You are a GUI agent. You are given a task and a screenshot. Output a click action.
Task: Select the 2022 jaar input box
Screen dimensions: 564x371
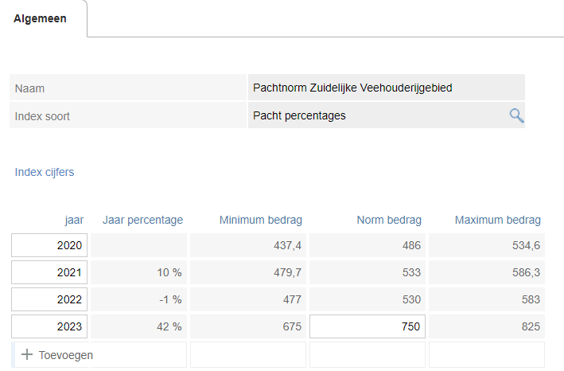point(49,299)
